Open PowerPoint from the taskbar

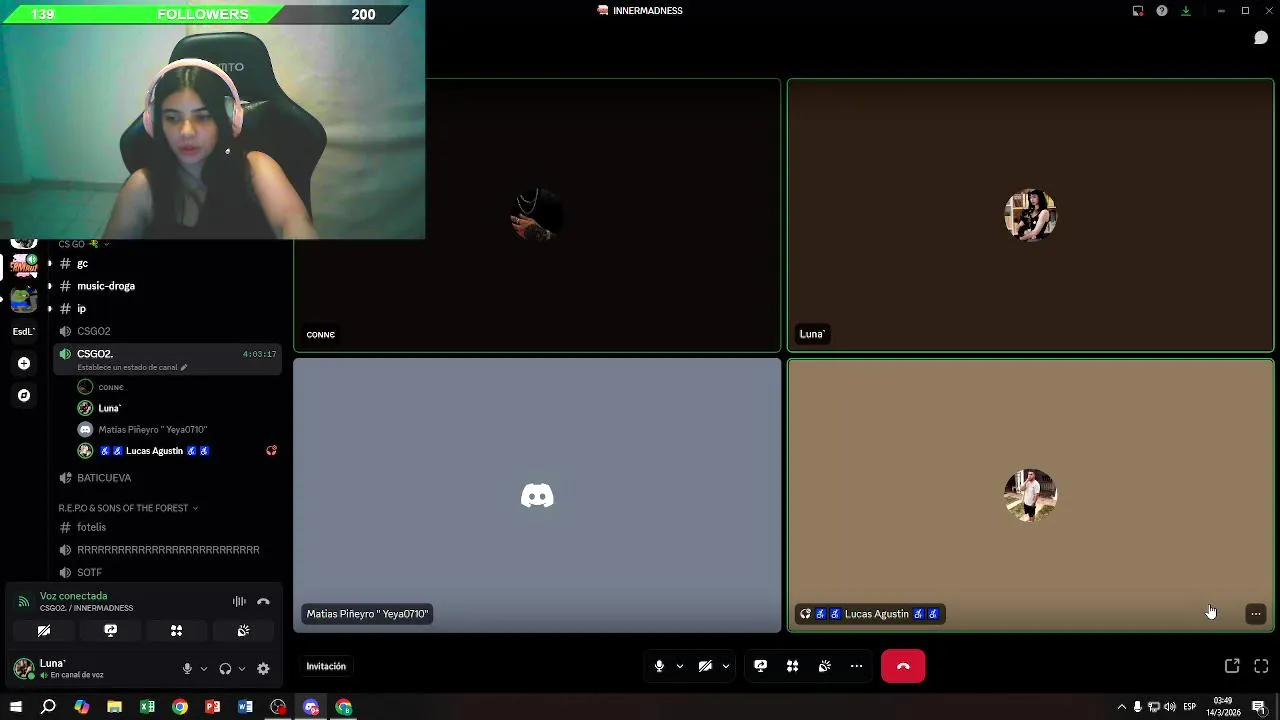click(x=213, y=707)
